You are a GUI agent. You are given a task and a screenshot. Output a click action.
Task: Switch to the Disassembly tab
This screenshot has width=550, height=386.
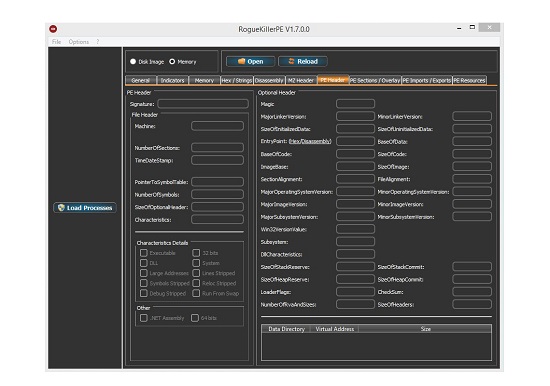pyautogui.click(x=269, y=80)
